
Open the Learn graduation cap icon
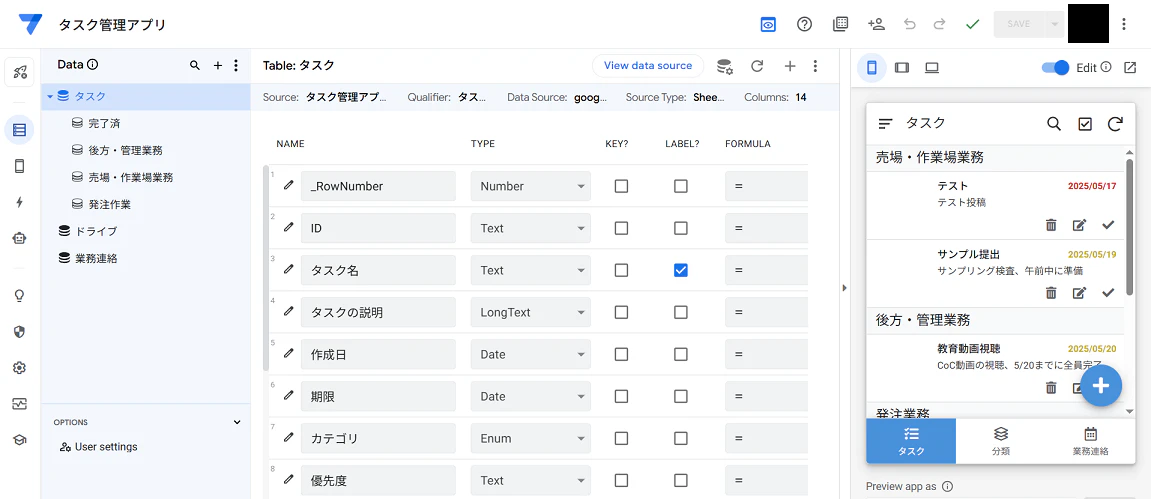pyautogui.click(x=20, y=440)
